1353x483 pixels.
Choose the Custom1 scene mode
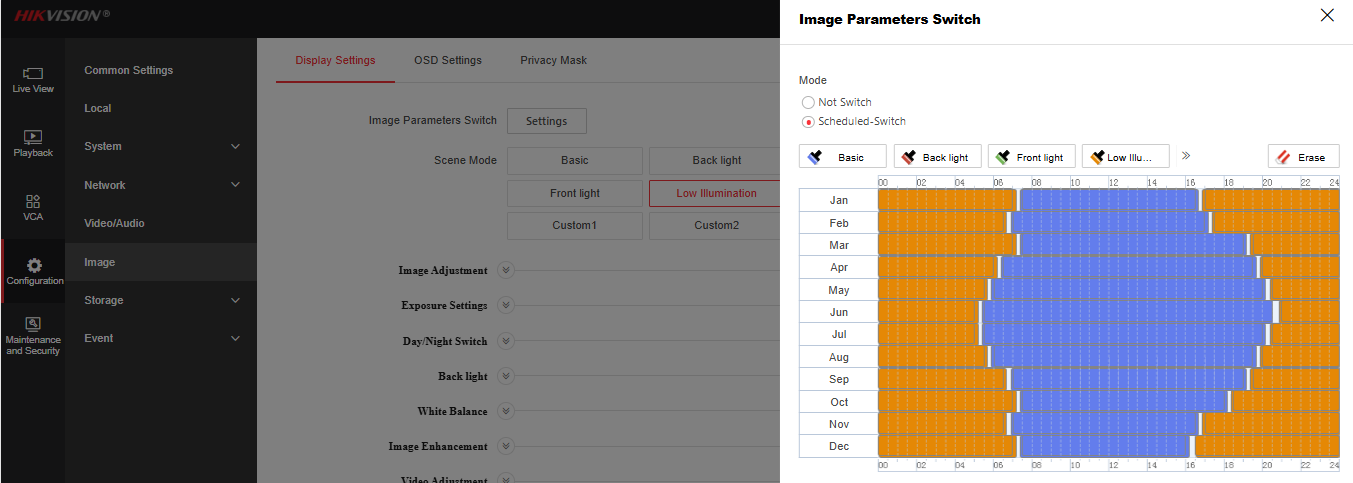[x=574, y=225]
